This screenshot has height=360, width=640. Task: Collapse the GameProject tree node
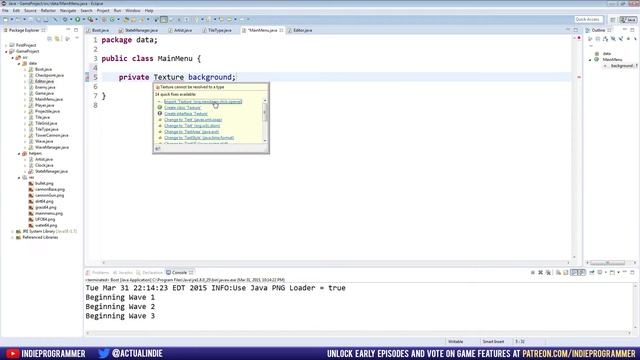click(x=7, y=51)
